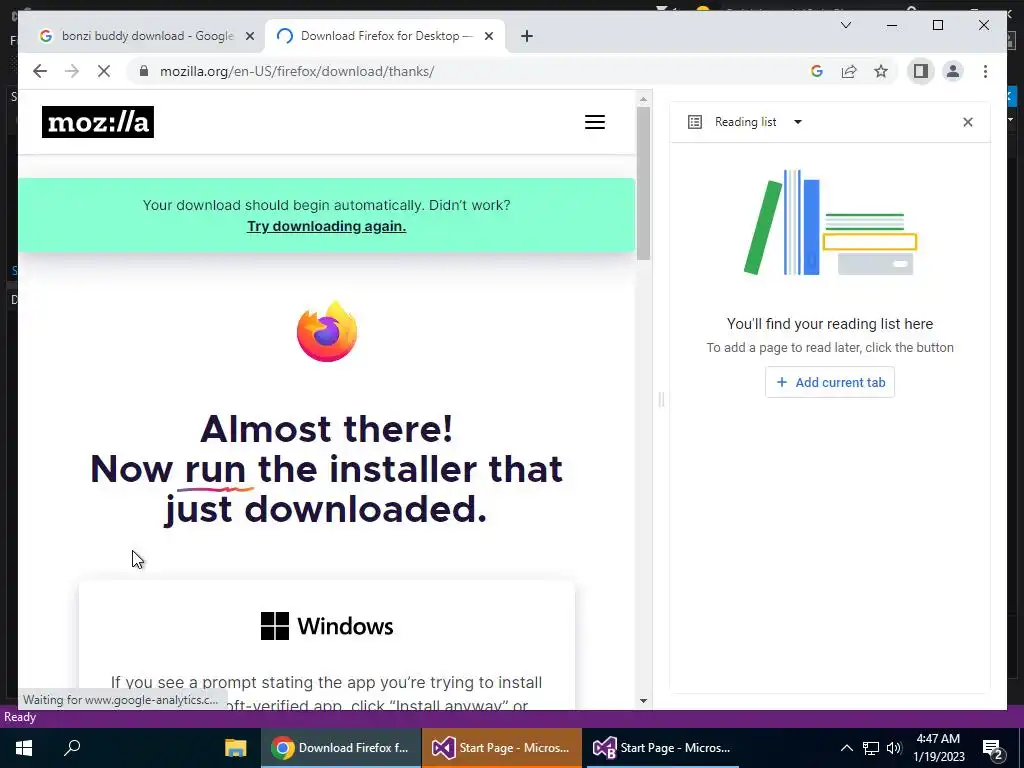Click the Mozilla logo

[98, 122]
